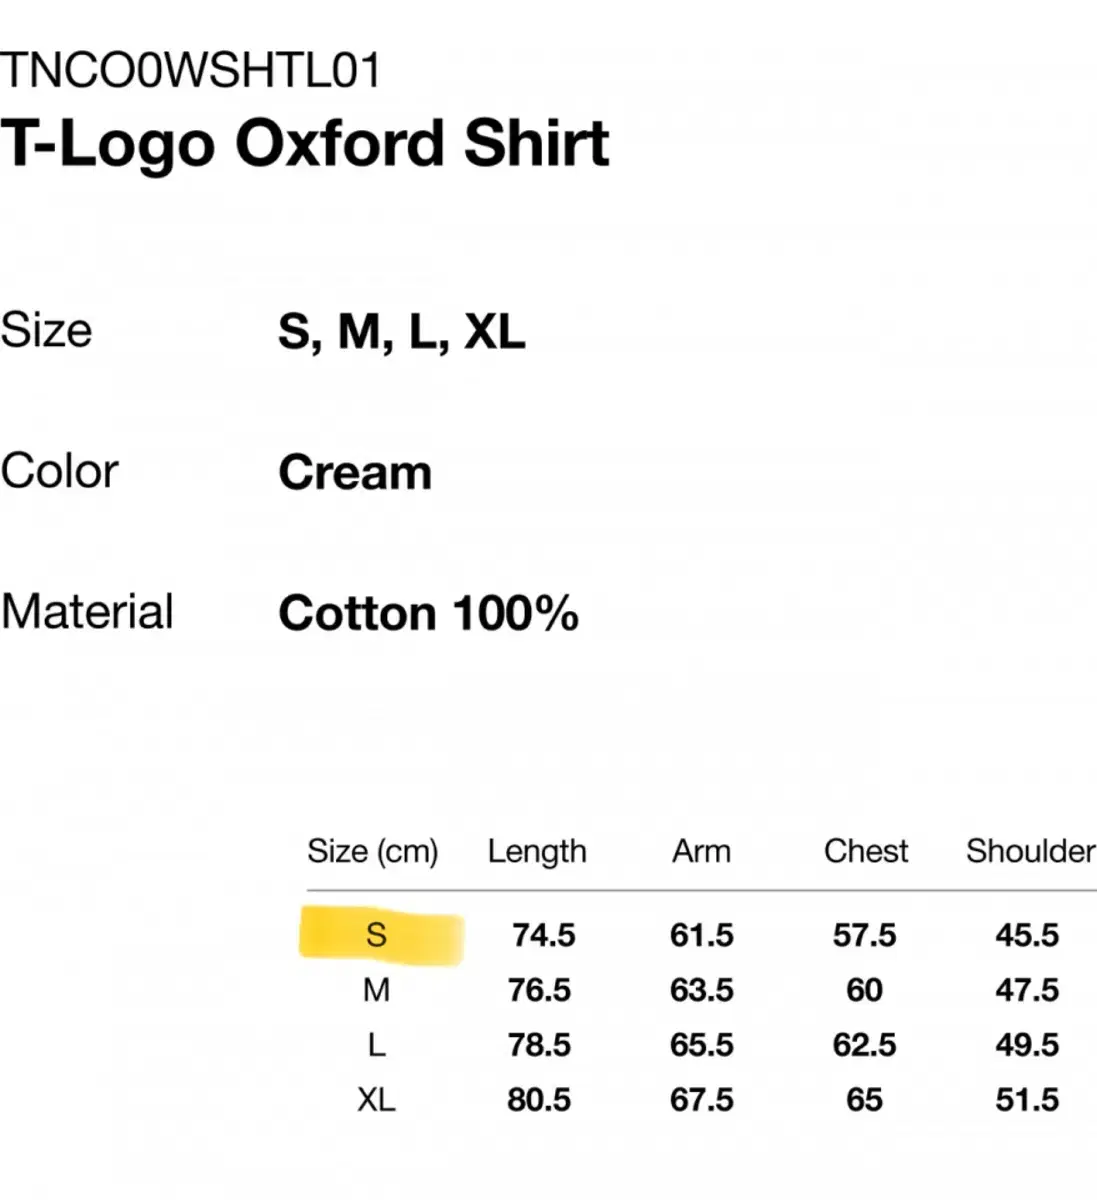Select the T-Logo Oxford Shirt title
The height and width of the screenshot is (1200, 1097).
tap(305, 143)
